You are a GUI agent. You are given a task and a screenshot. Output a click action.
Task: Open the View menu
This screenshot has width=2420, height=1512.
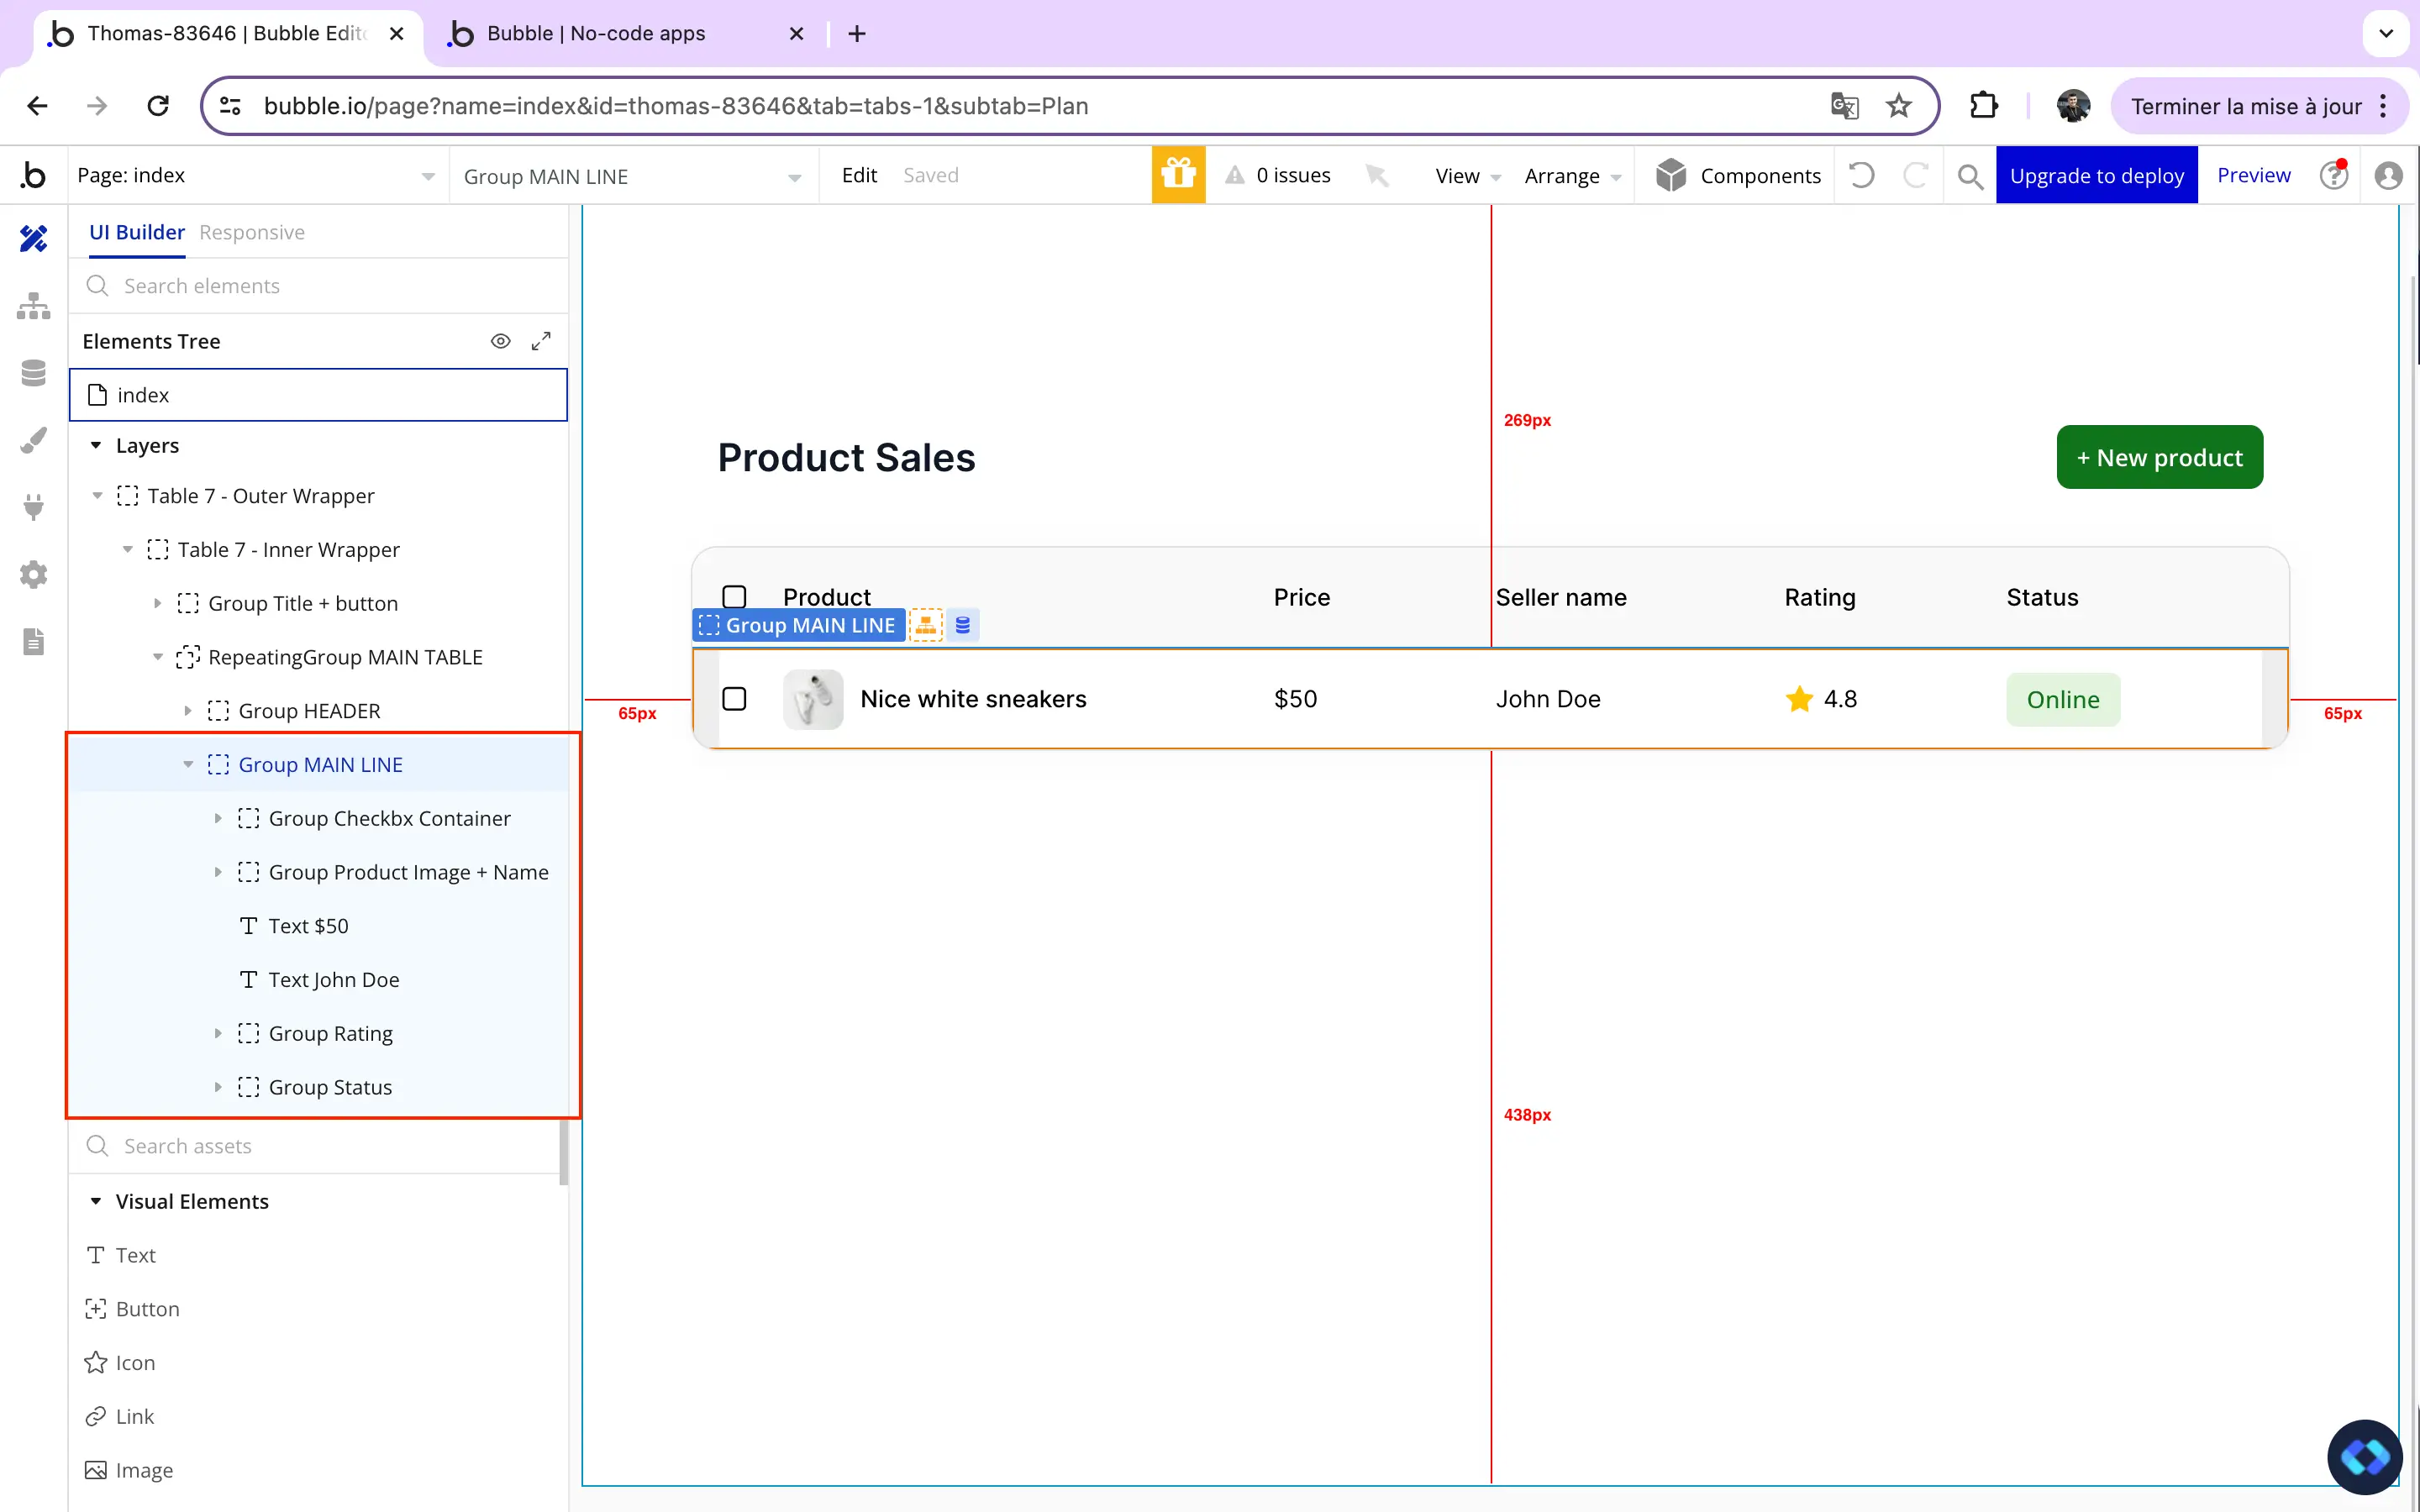click(1467, 176)
